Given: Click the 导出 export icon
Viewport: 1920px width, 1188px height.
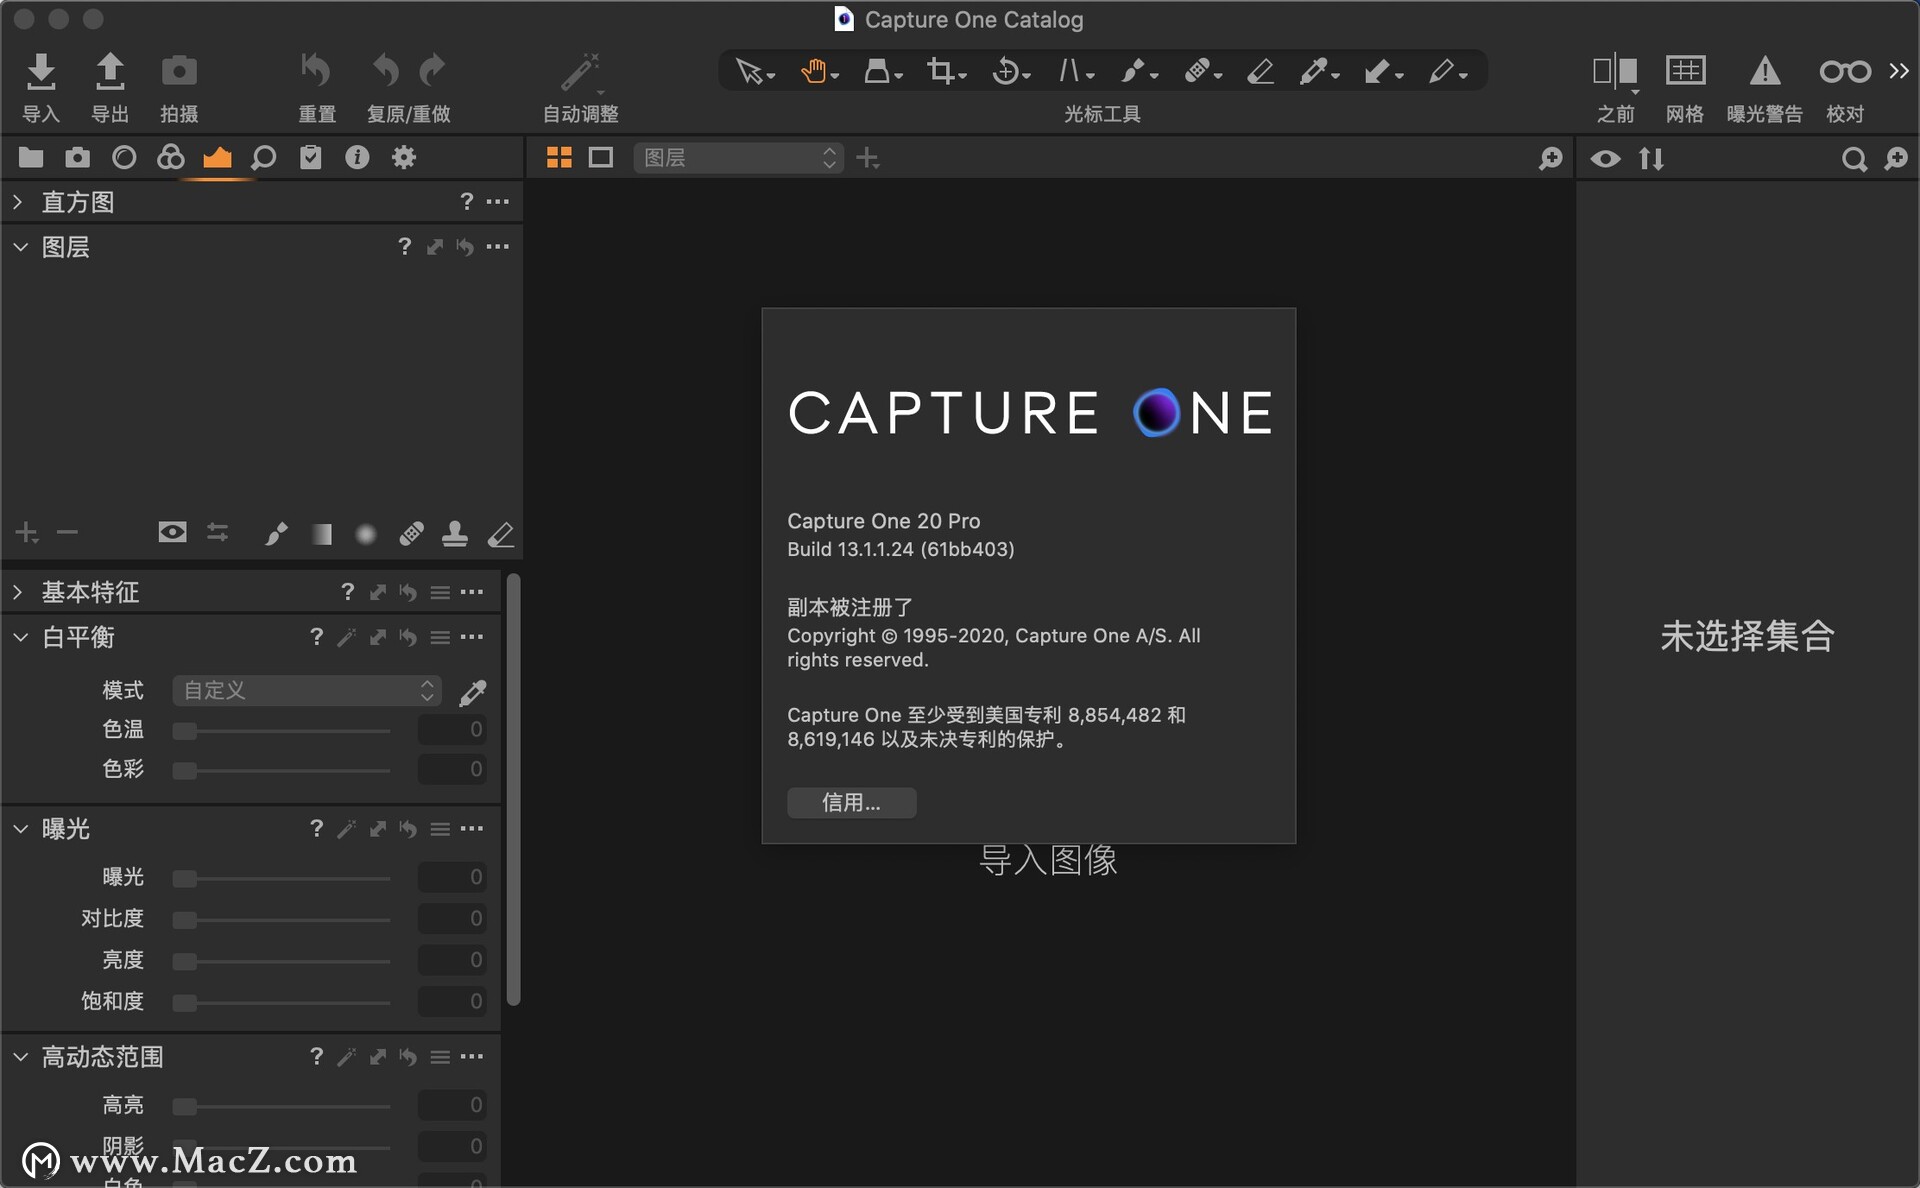Looking at the screenshot, I should tap(110, 71).
